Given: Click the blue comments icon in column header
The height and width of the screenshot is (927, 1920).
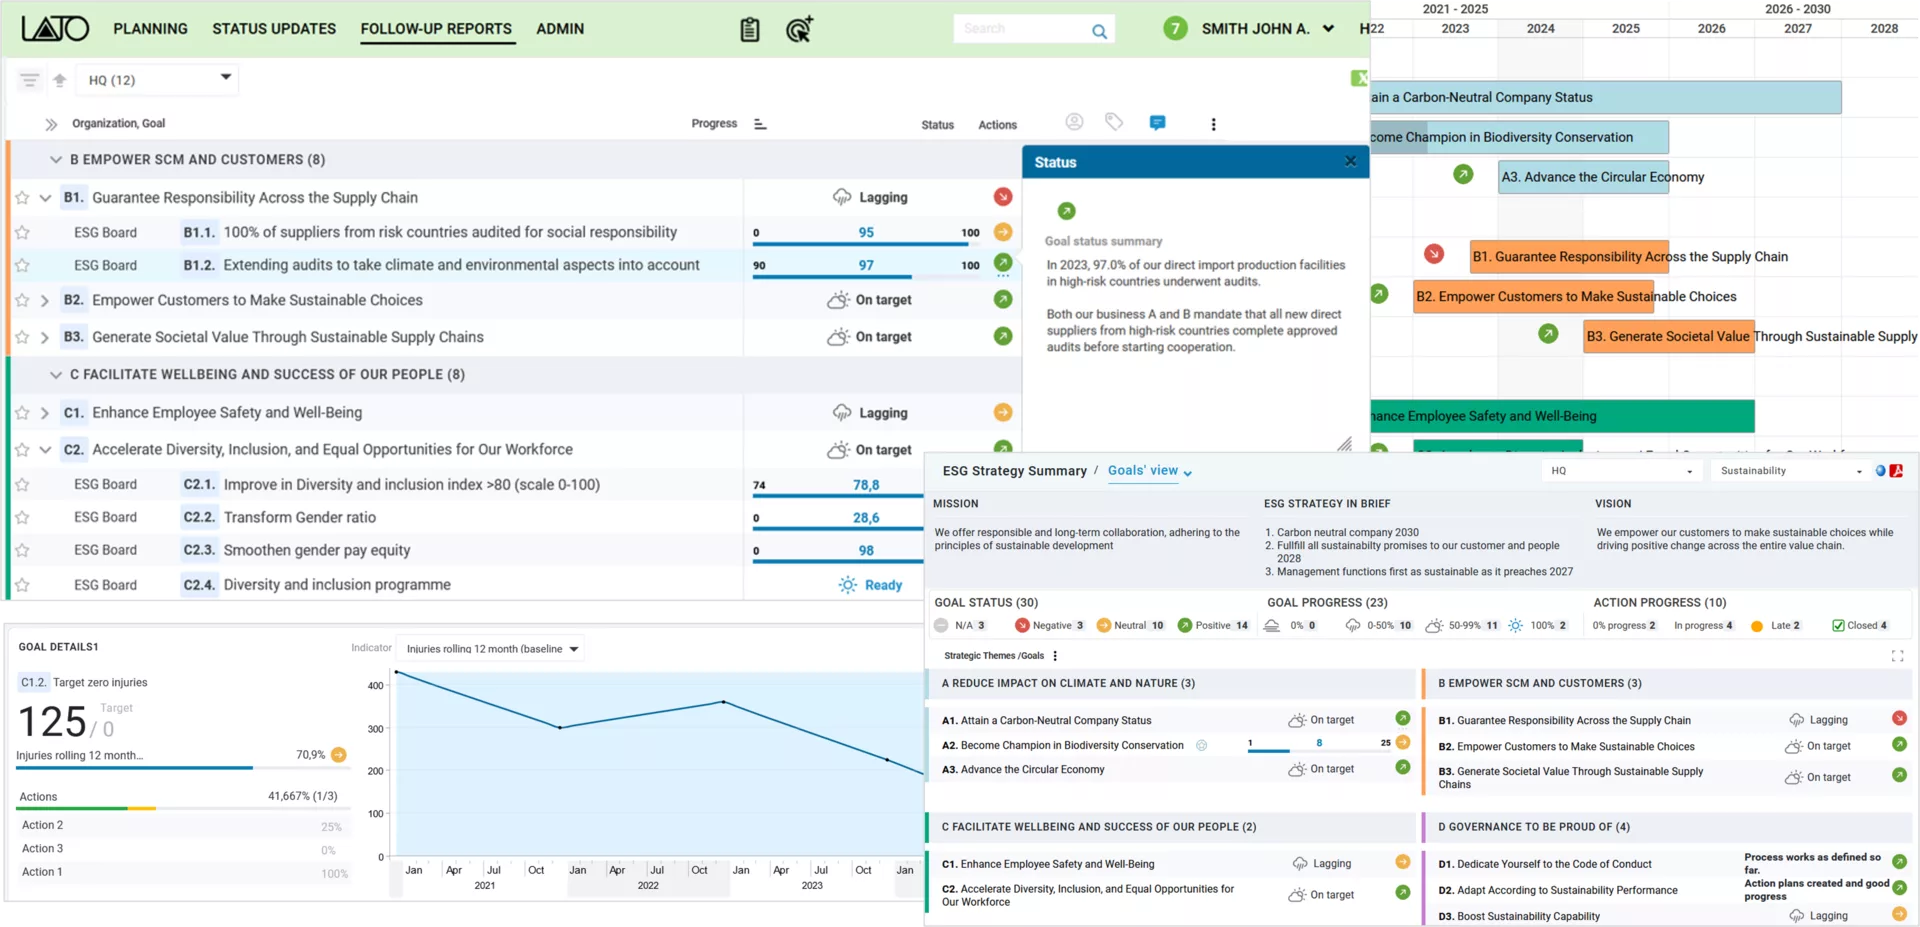Looking at the screenshot, I should point(1157,123).
